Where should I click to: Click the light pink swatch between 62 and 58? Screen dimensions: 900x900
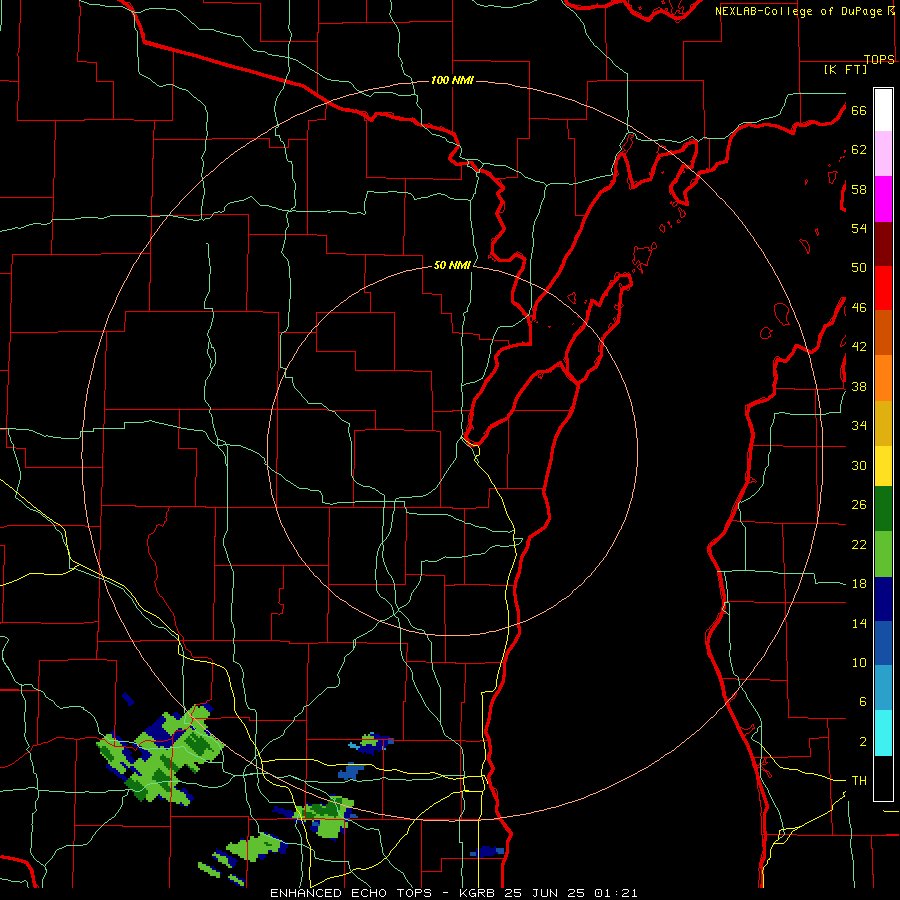point(883,153)
